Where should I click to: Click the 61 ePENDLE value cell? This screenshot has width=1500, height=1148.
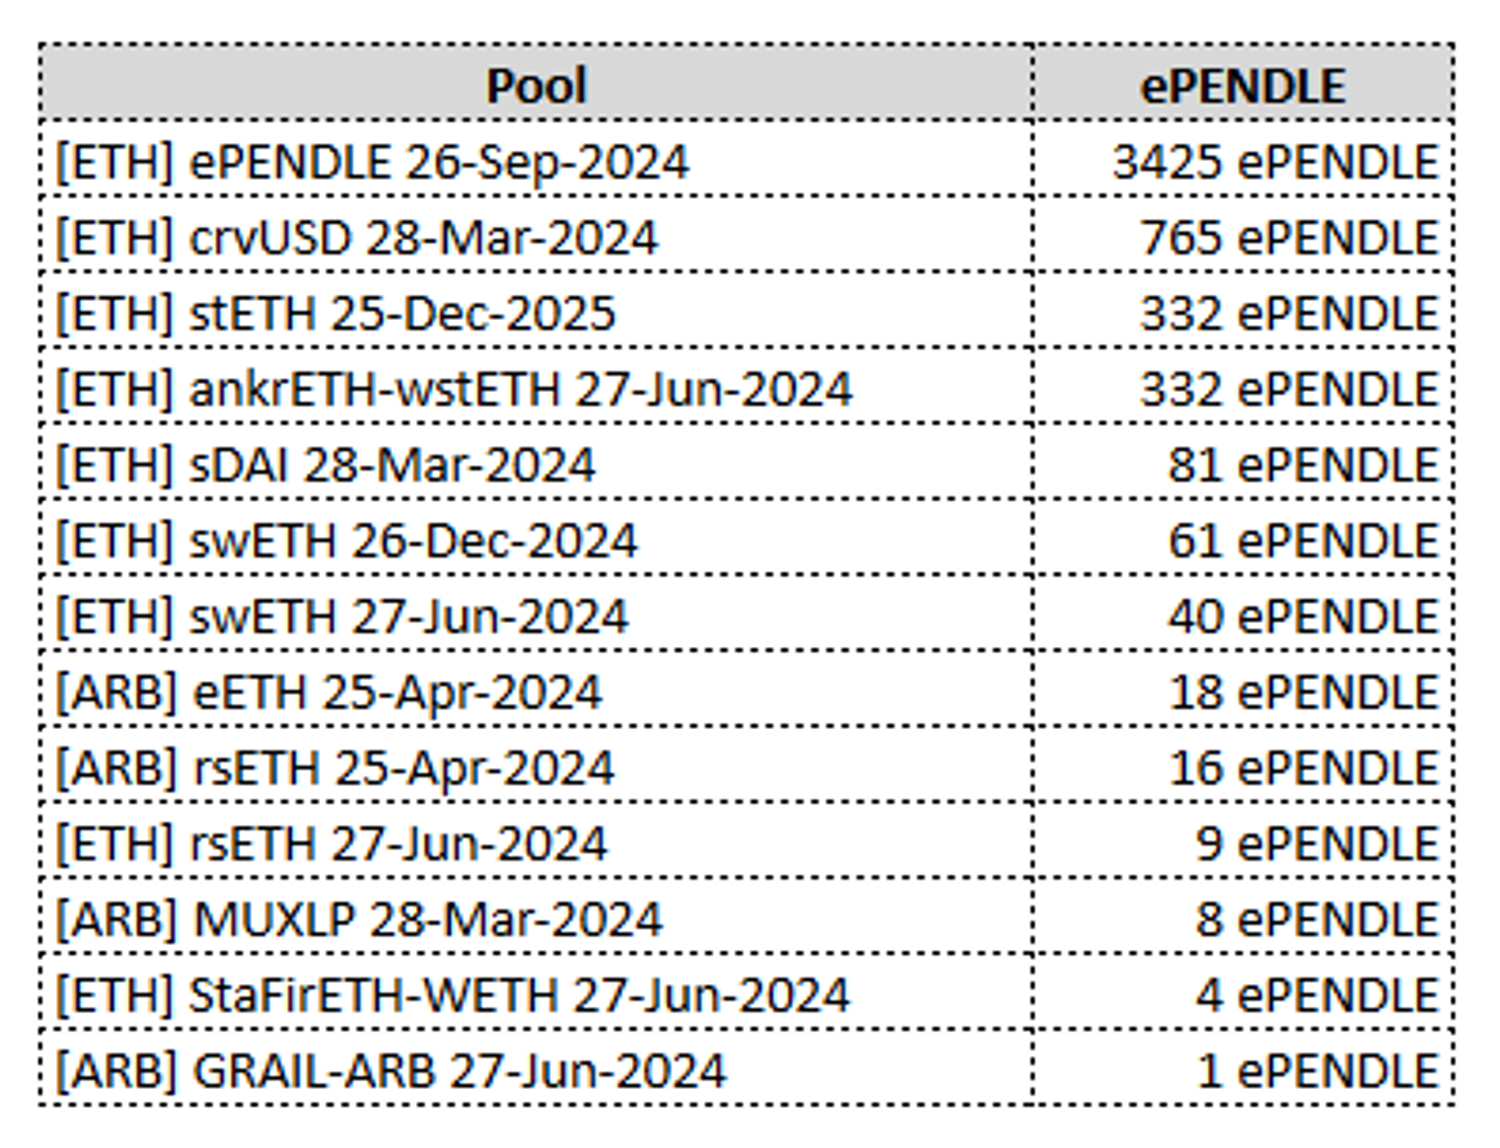[x=1302, y=541]
